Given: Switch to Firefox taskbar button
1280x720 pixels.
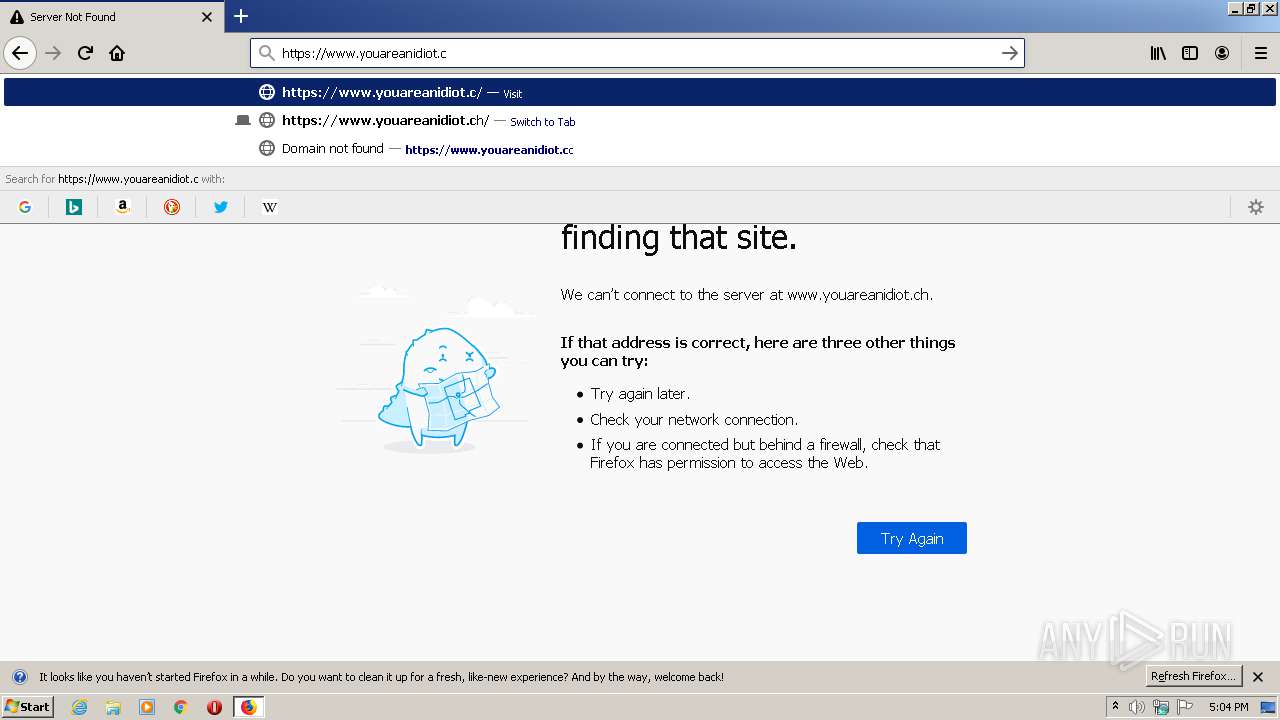Looking at the screenshot, I should pyautogui.click(x=248, y=707).
